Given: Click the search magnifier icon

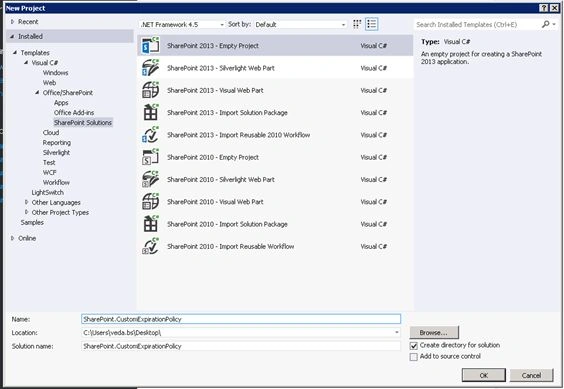Looking at the screenshot, I should click(x=545, y=24).
